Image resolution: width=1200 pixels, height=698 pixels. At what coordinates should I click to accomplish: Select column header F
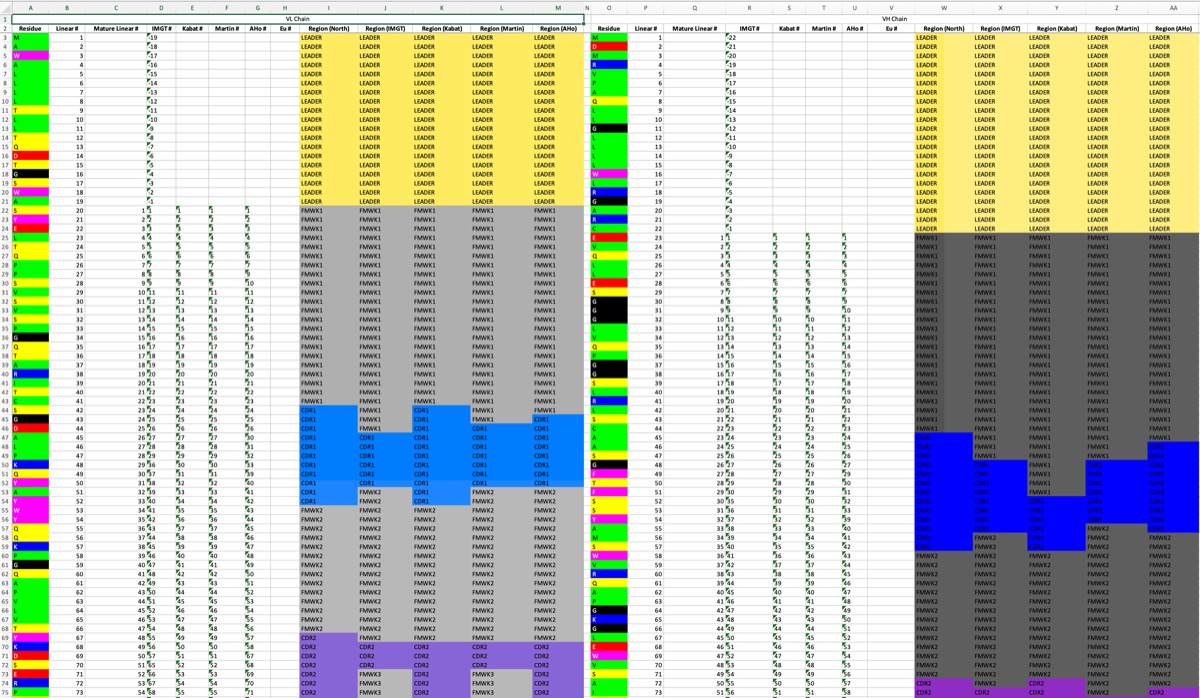(x=225, y=7)
